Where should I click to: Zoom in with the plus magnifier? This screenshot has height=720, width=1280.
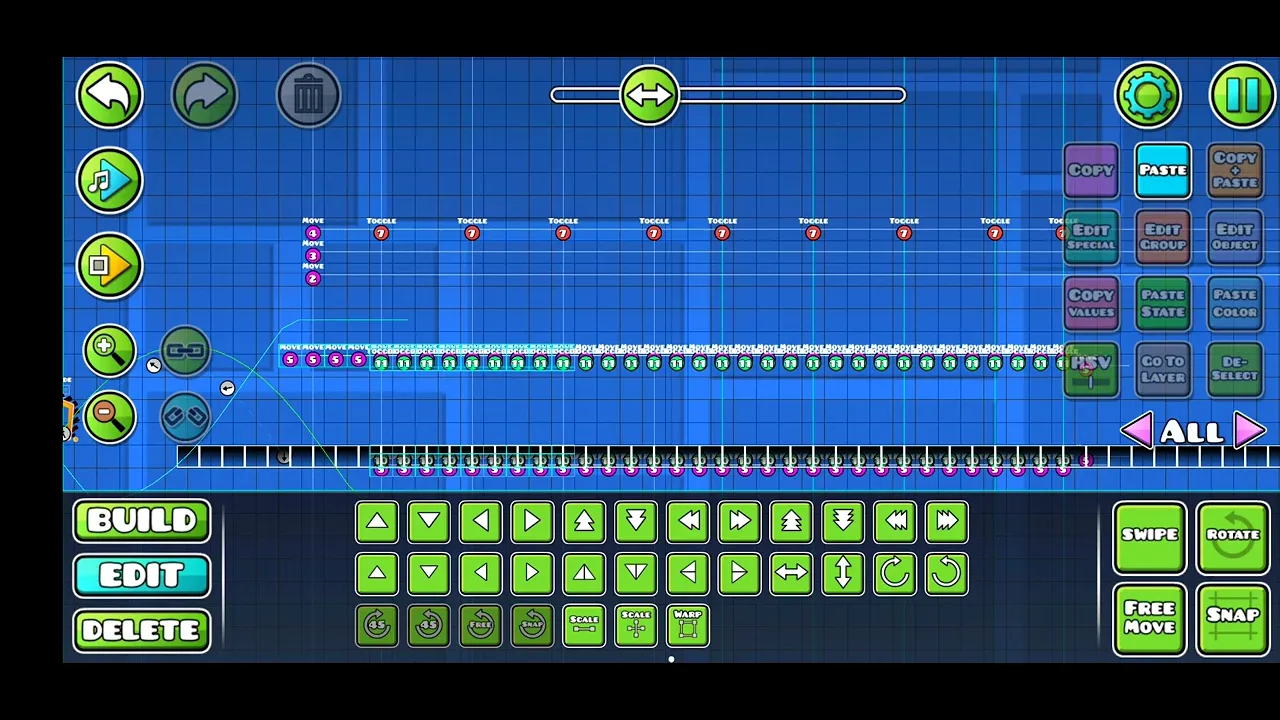pos(110,351)
